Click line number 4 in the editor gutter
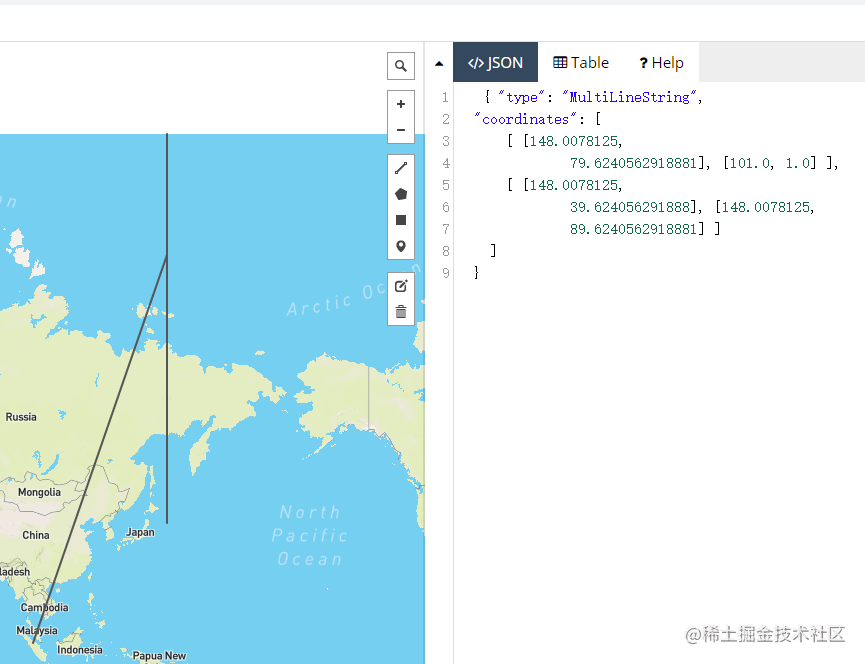The width and height of the screenshot is (865, 664). coord(445,163)
